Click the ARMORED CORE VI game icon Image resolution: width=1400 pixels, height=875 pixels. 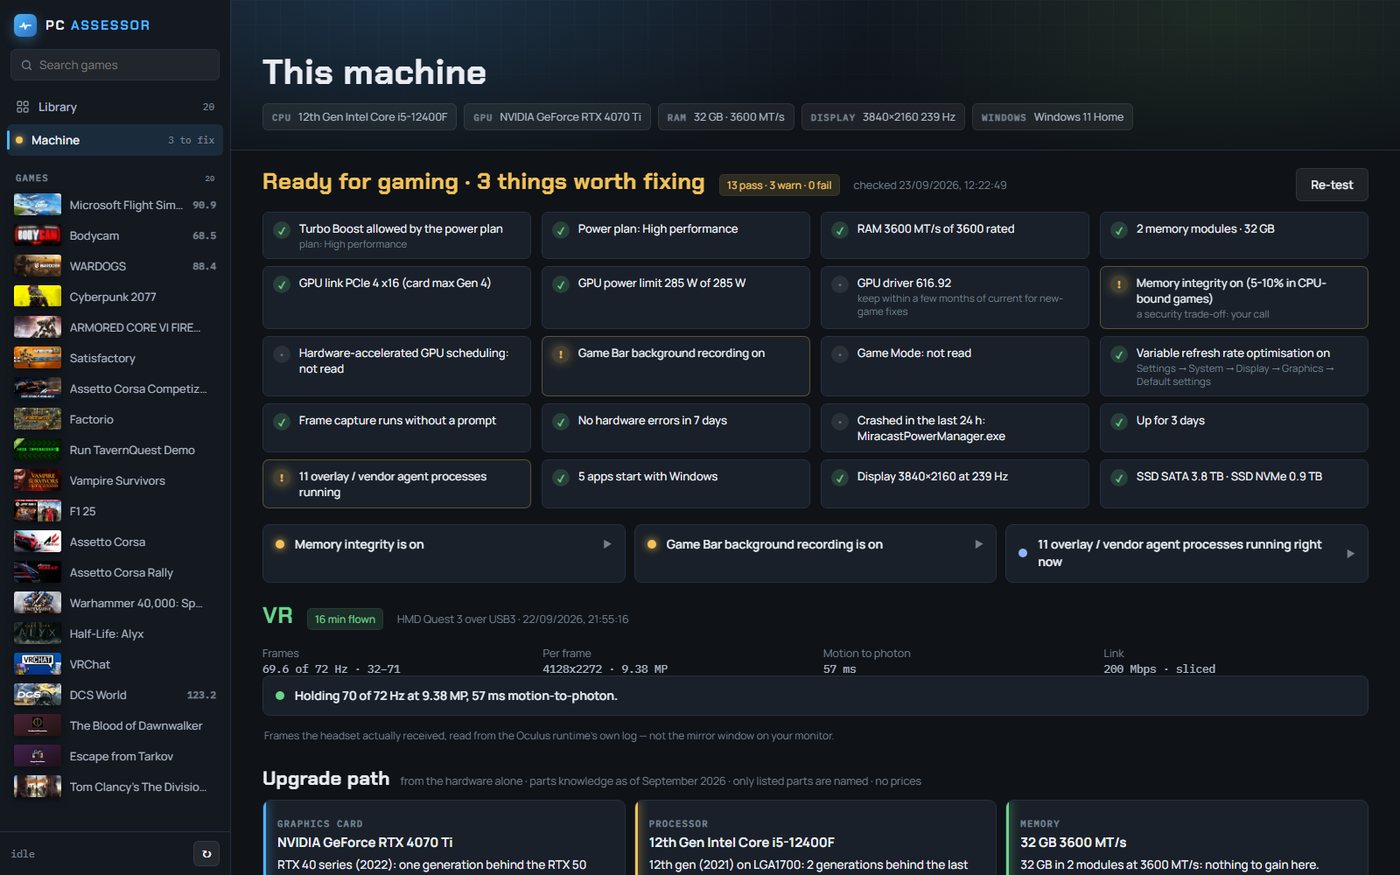point(37,327)
